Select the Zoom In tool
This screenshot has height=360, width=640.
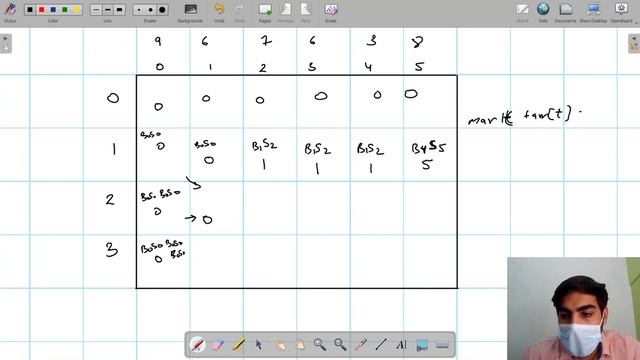[x=320, y=345]
